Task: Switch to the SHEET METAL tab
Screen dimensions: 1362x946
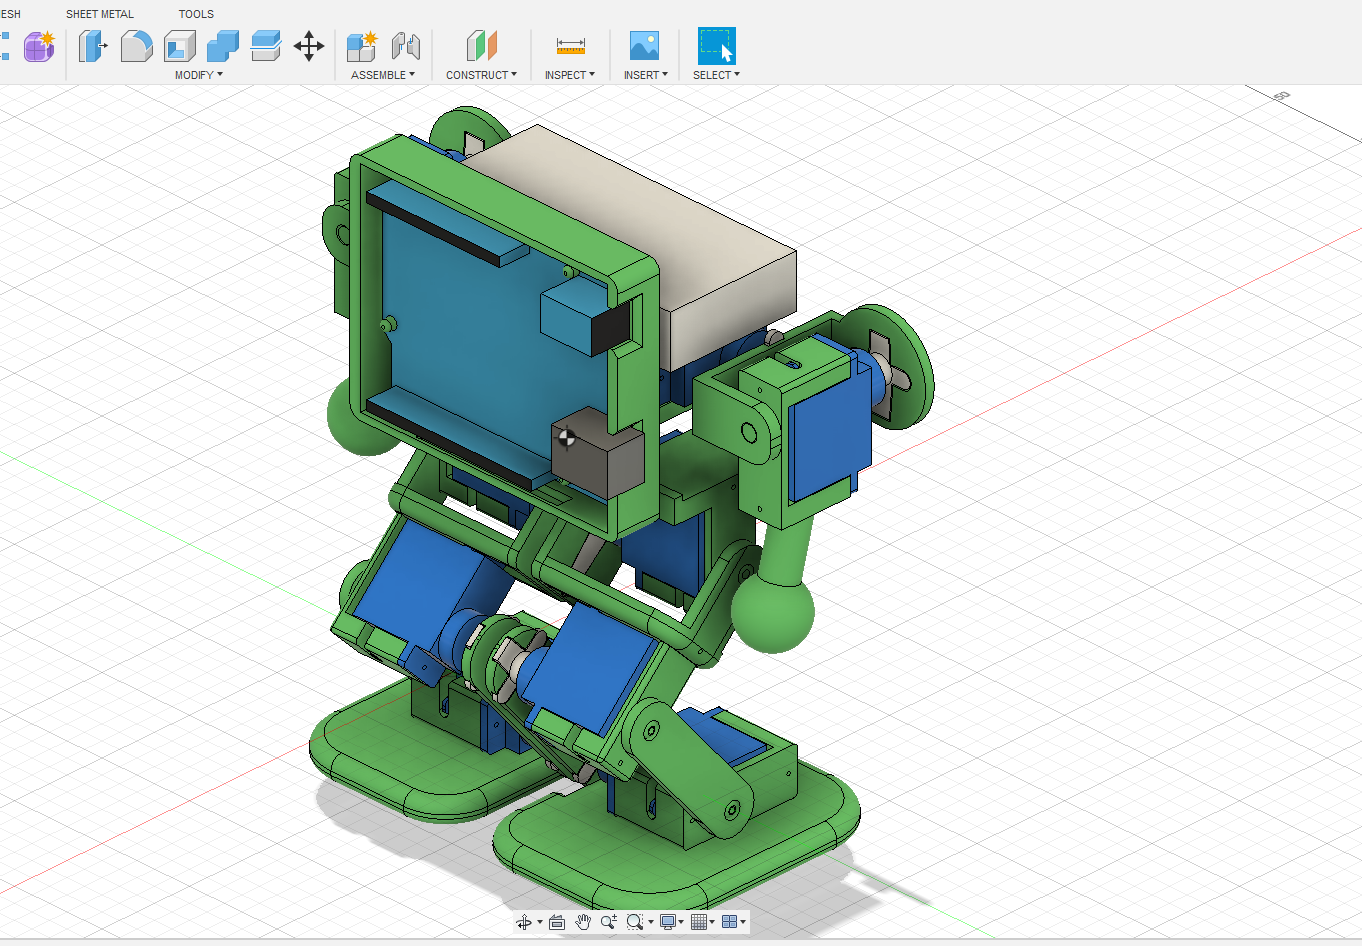Action: click(x=99, y=14)
